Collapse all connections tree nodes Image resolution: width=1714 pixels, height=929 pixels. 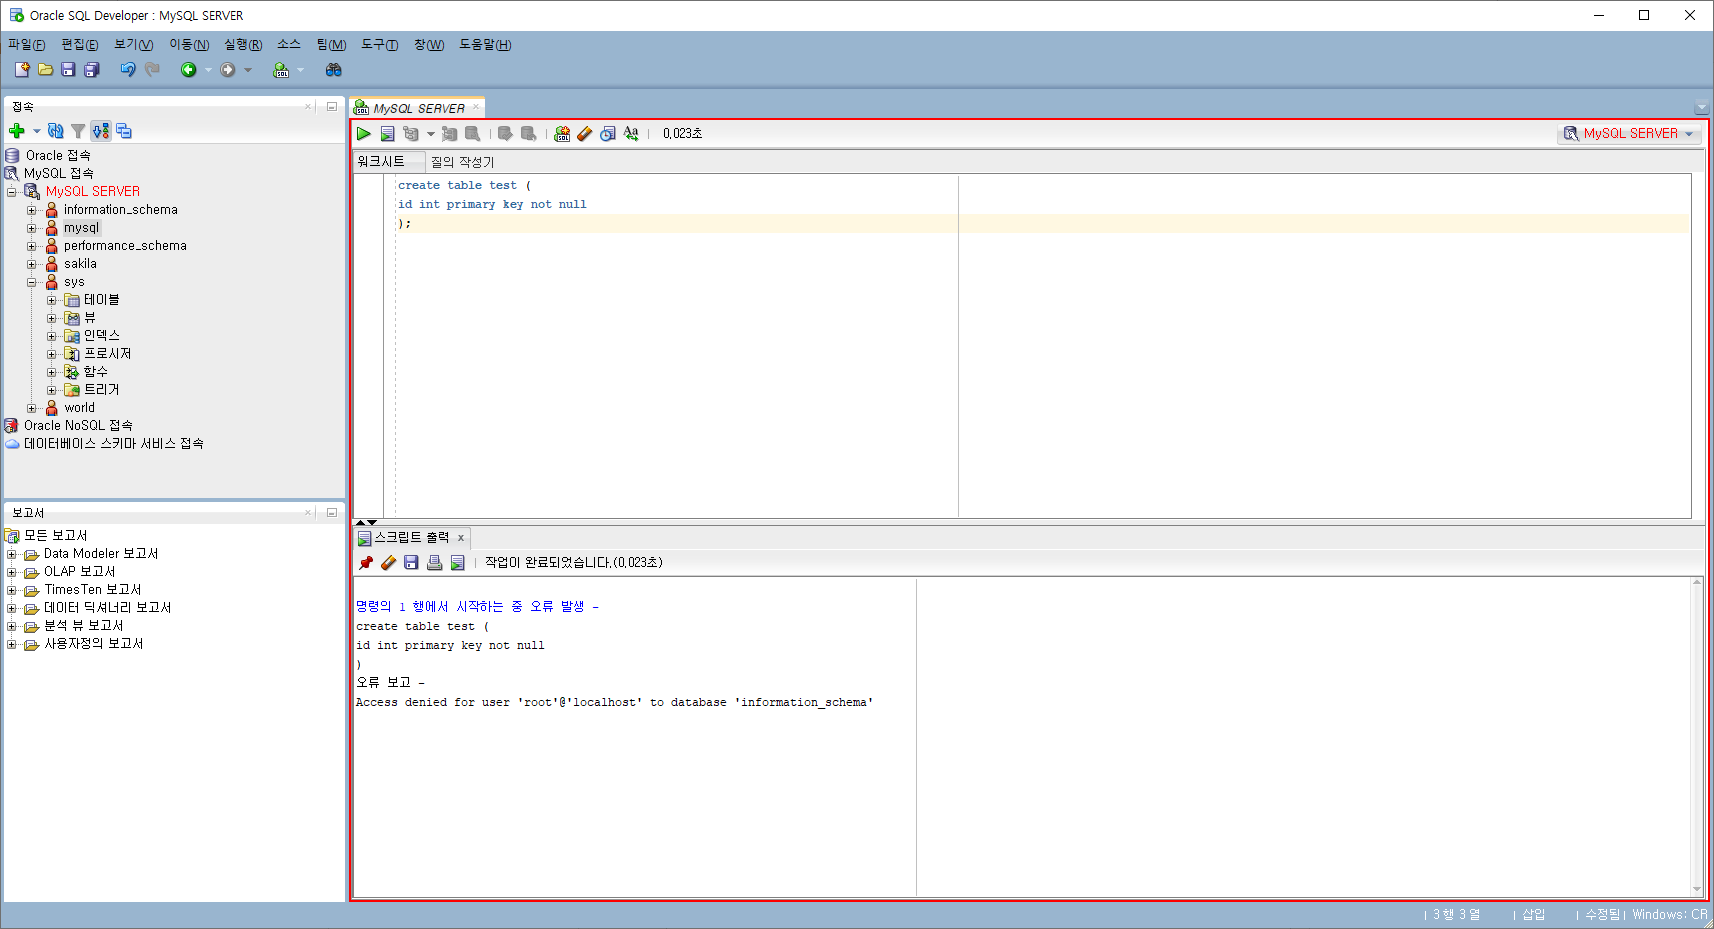coord(124,131)
